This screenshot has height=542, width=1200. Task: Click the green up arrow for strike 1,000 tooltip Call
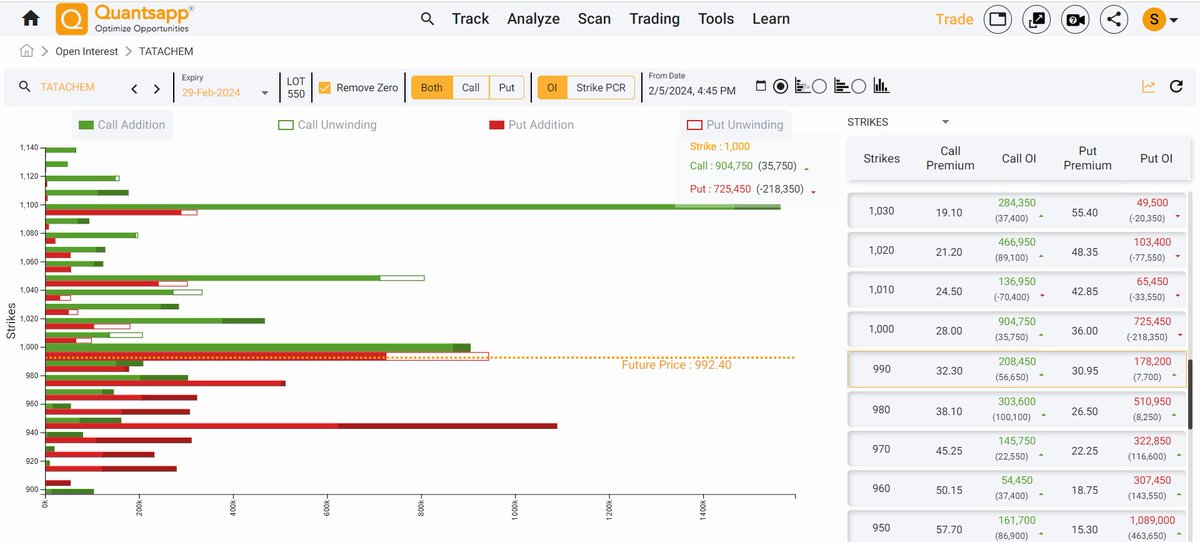(x=806, y=168)
